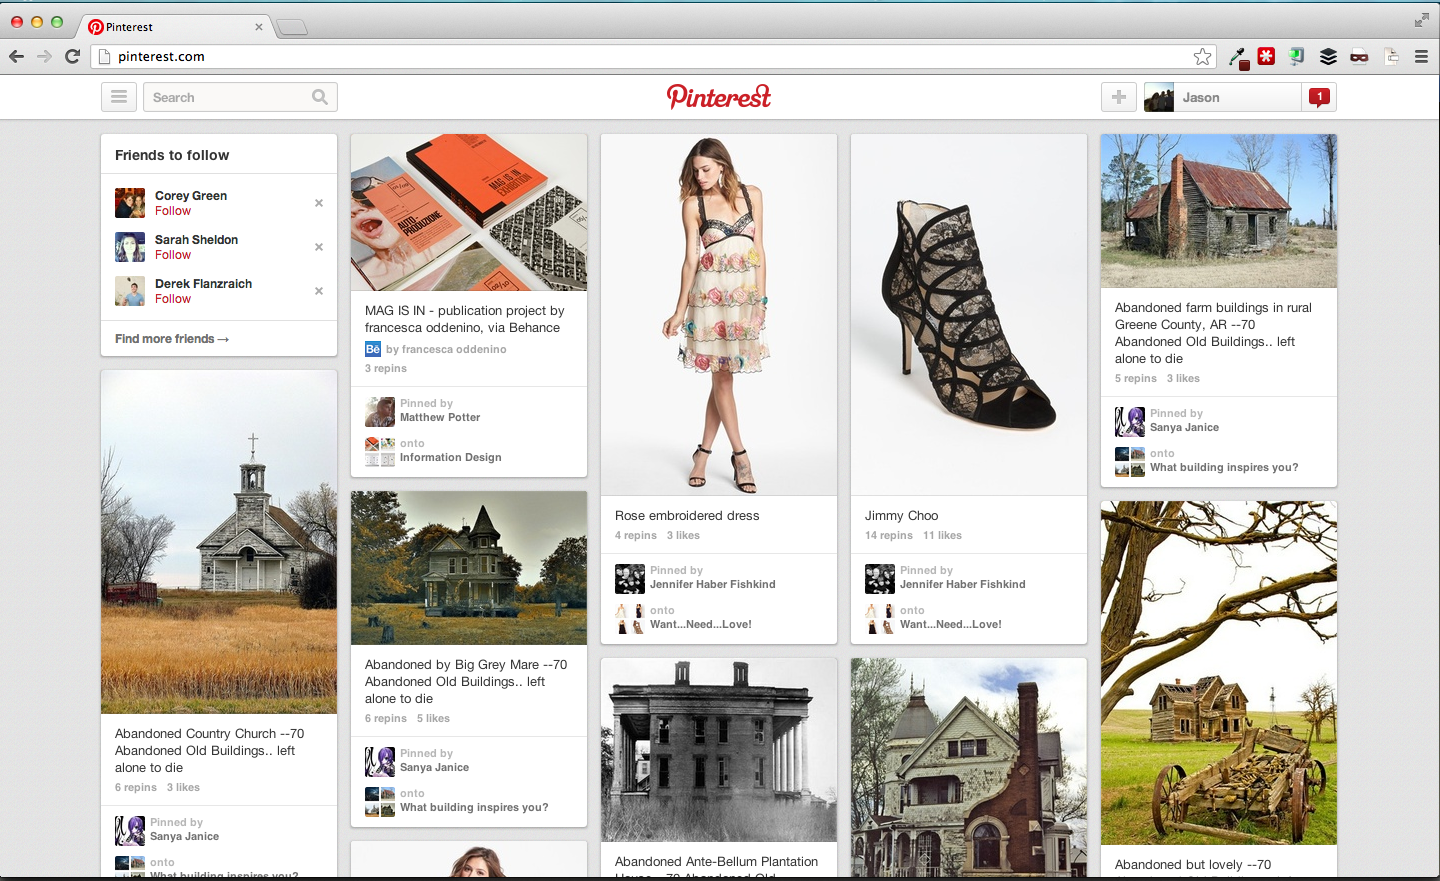Viewport: 1440px width, 881px height.
Task: Close the Pinterest browser tab
Action: (259, 27)
